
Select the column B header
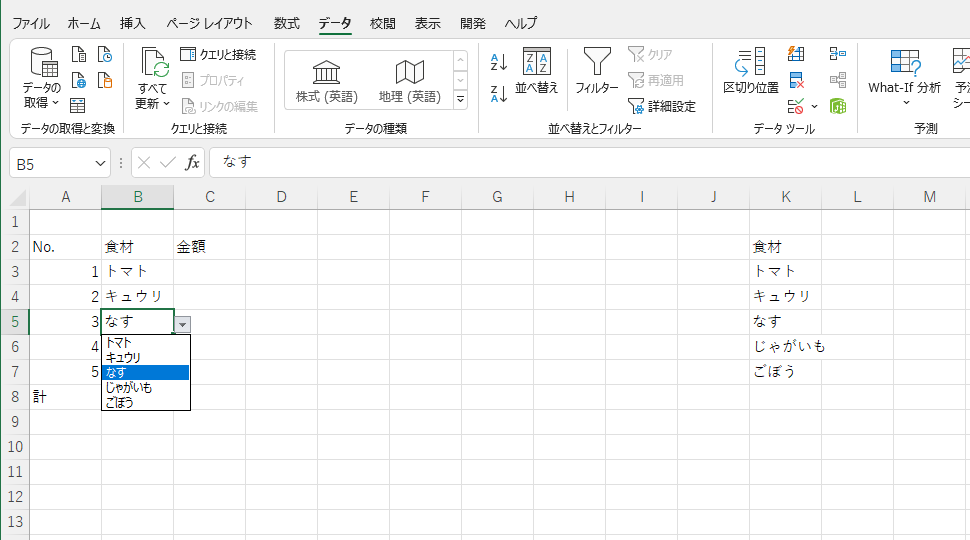(137, 197)
